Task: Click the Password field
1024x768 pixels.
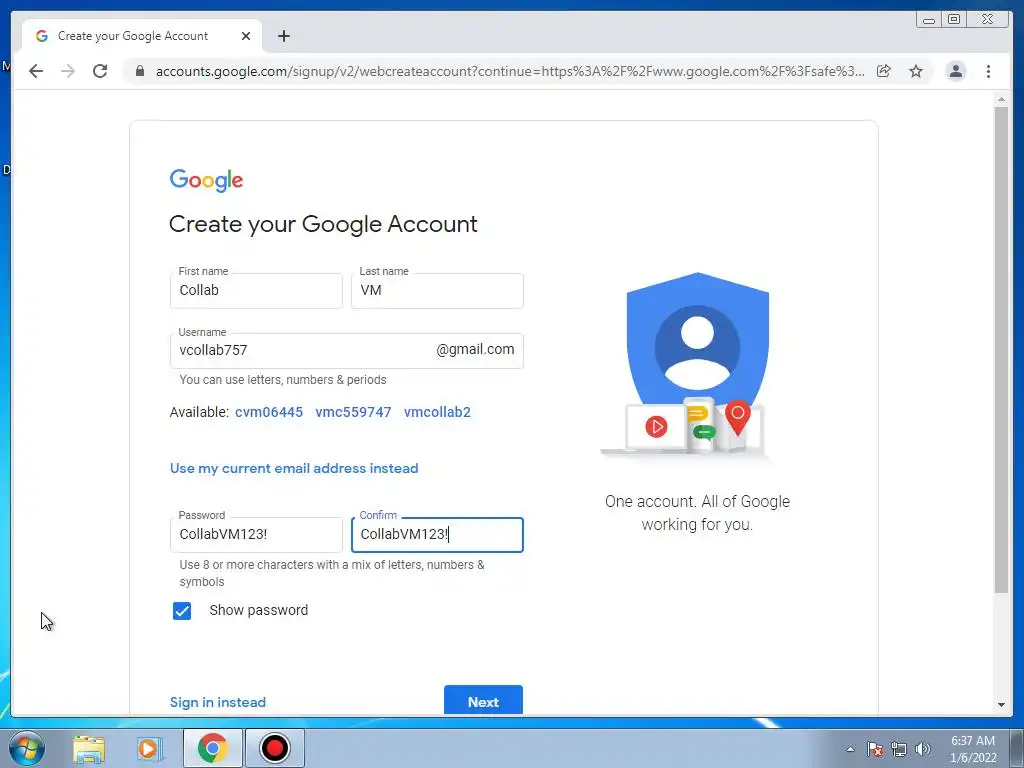Action: tap(256, 535)
